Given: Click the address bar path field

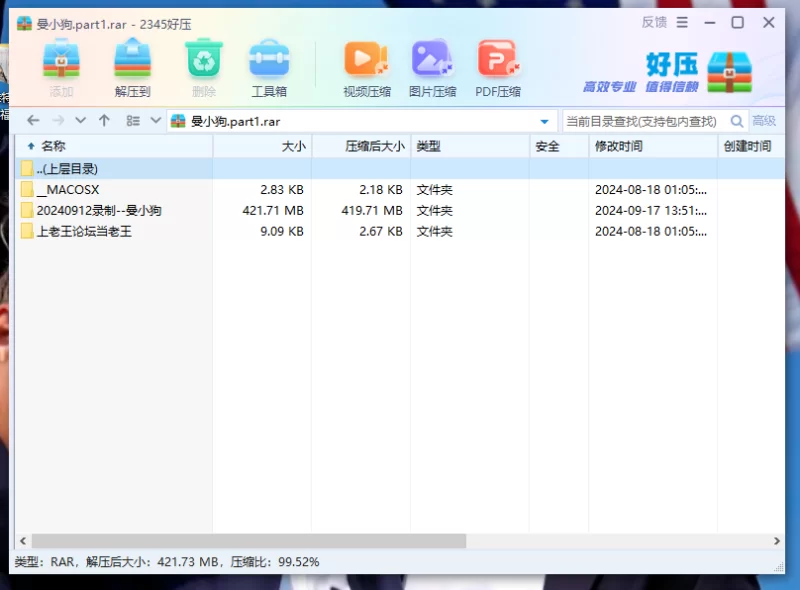Looking at the screenshot, I should click(362, 121).
